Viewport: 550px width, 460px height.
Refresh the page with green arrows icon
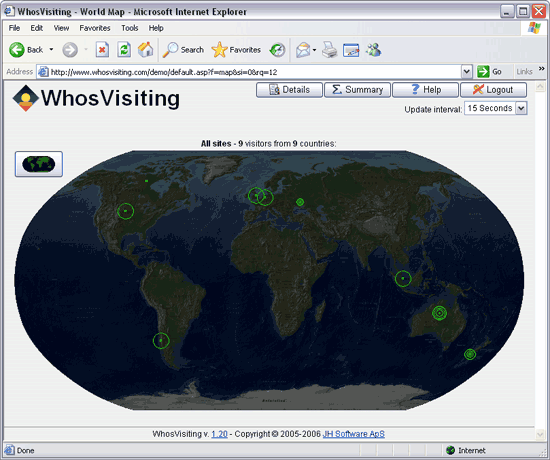tap(124, 50)
